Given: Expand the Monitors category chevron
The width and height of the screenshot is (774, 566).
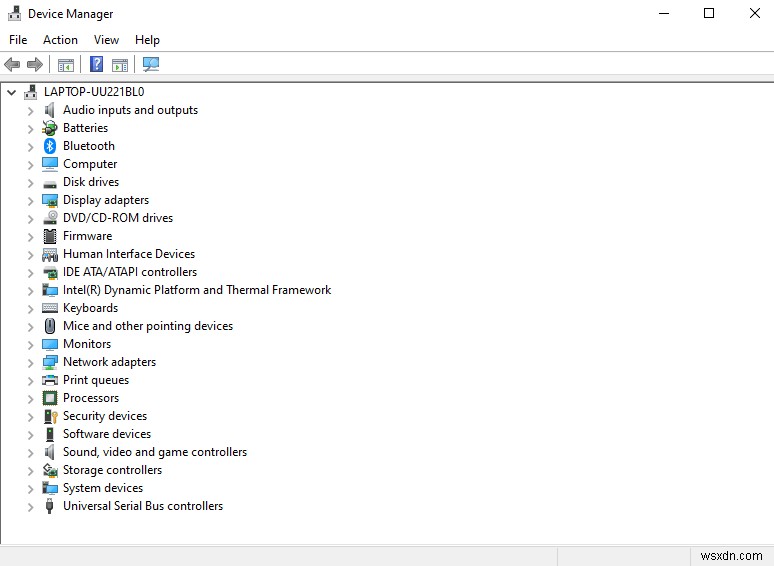Looking at the screenshot, I should (x=31, y=345).
